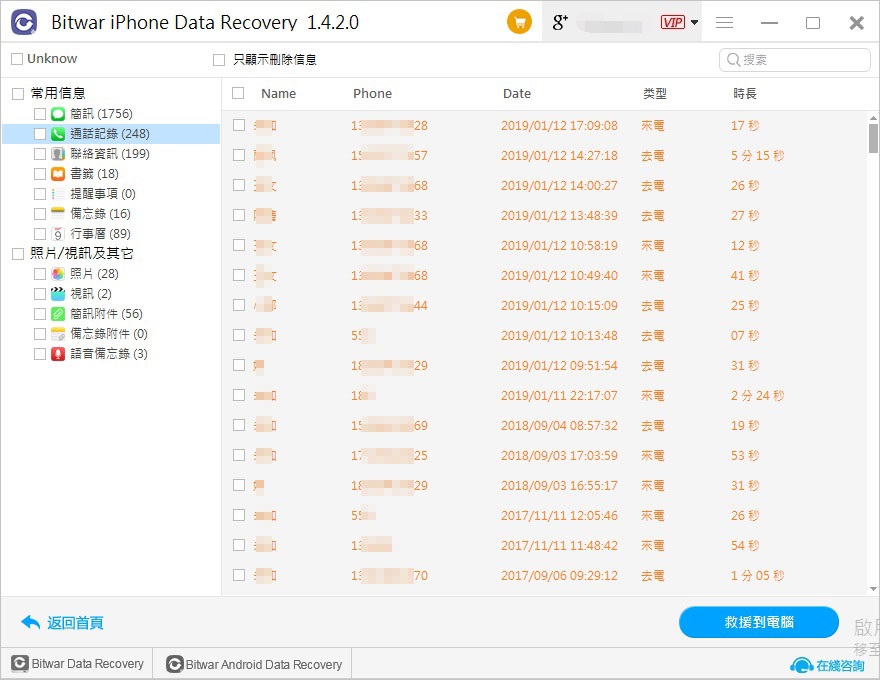Click the 搜索 search input field
The width and height of the screenshot is (880, 680).
click(x=795, y=59)
